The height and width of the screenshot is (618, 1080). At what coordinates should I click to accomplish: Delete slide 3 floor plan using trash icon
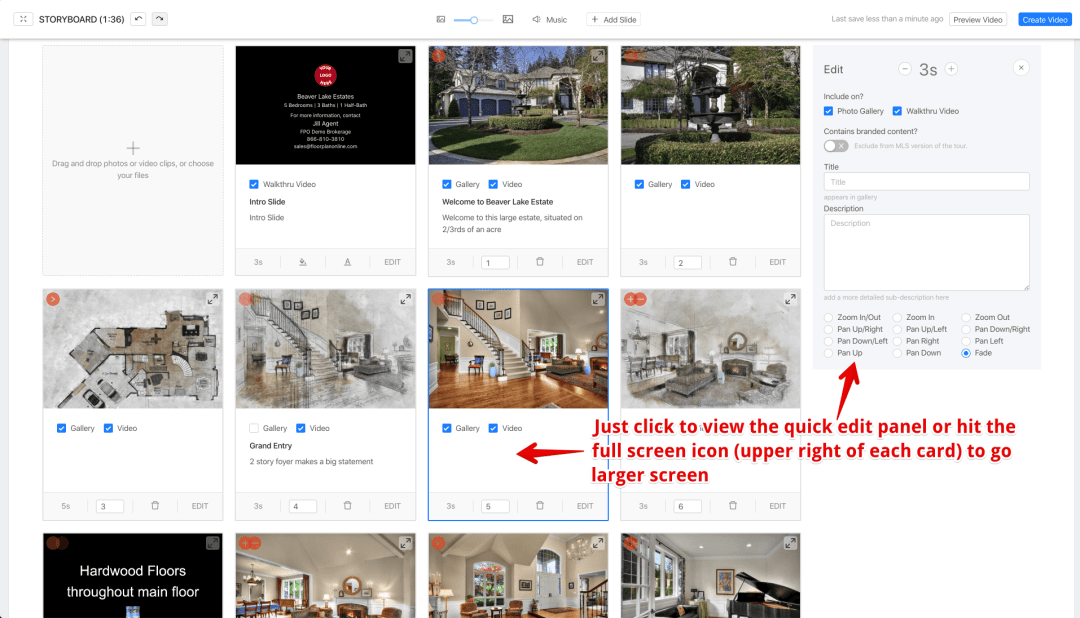pos(155,506)
